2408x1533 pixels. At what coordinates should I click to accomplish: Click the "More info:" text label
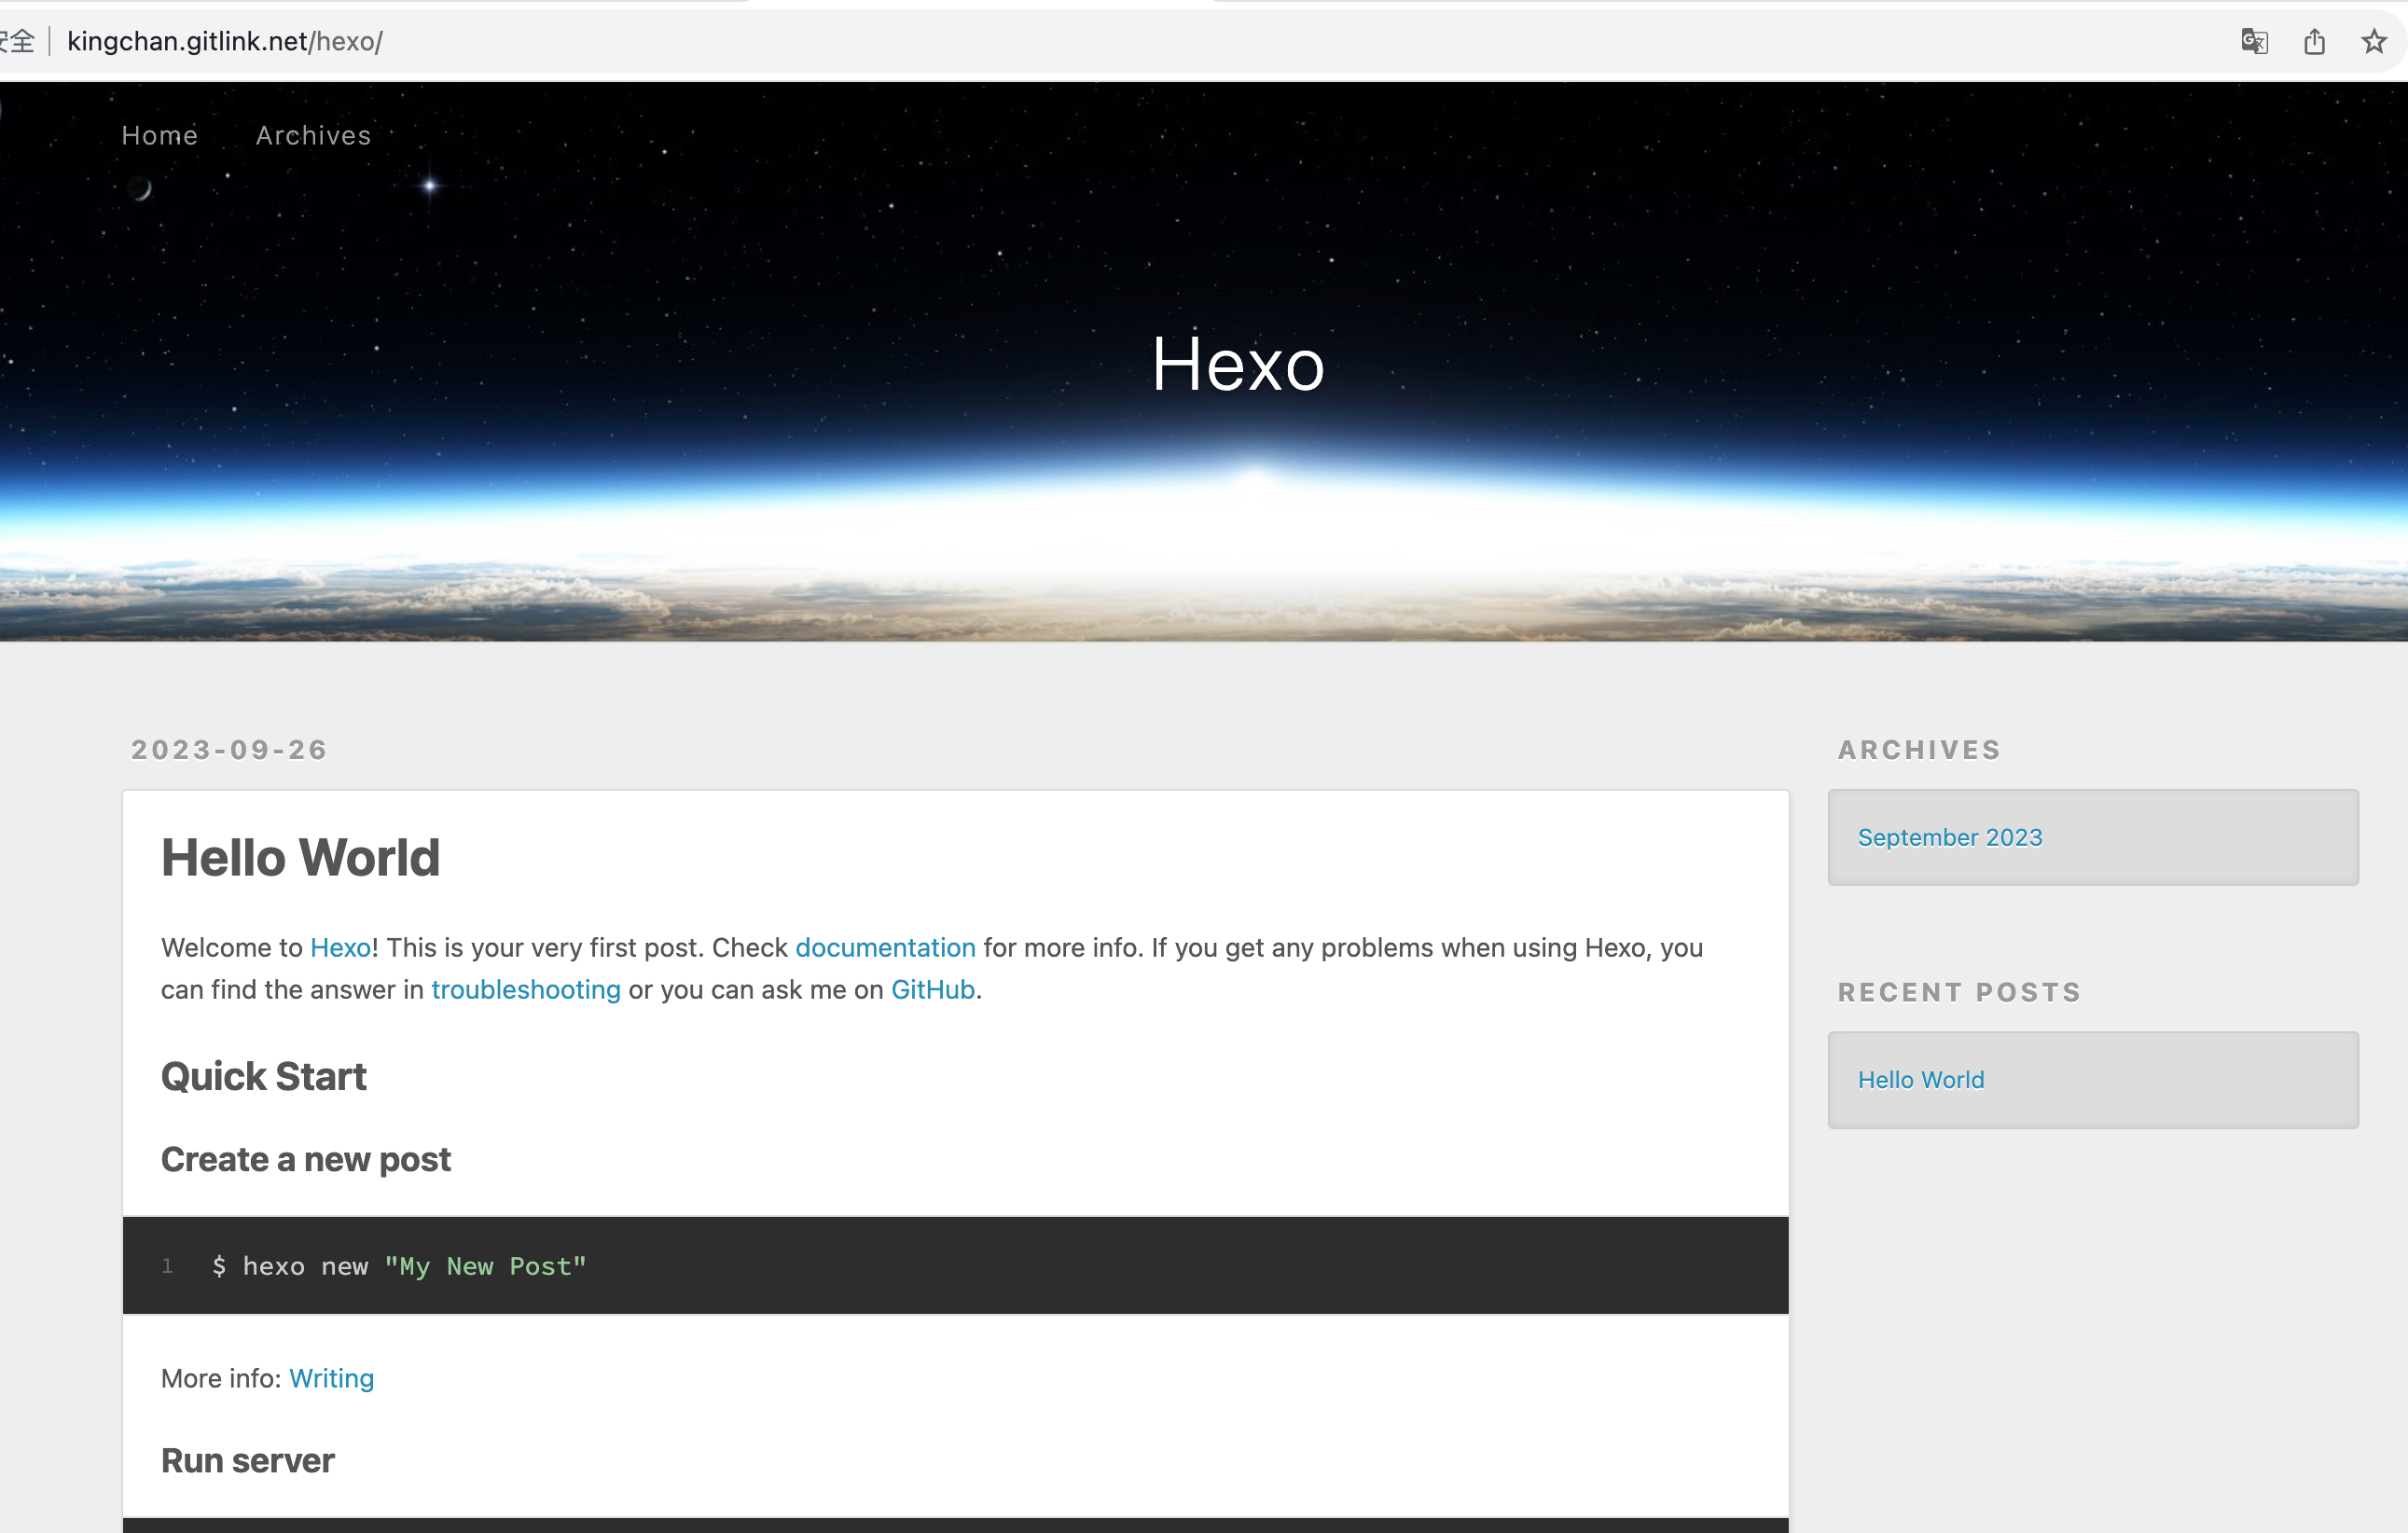pos(221,1378)
